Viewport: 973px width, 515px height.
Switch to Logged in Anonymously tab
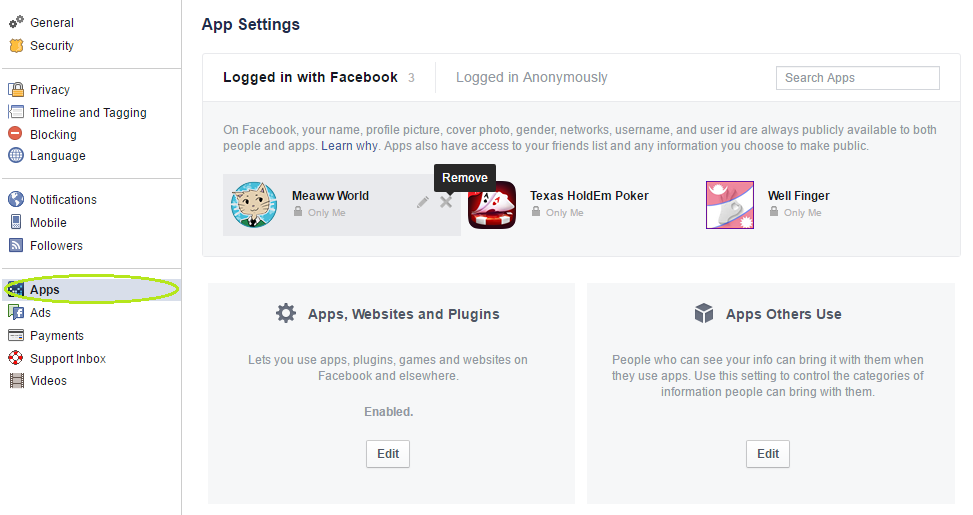[532, 78]
